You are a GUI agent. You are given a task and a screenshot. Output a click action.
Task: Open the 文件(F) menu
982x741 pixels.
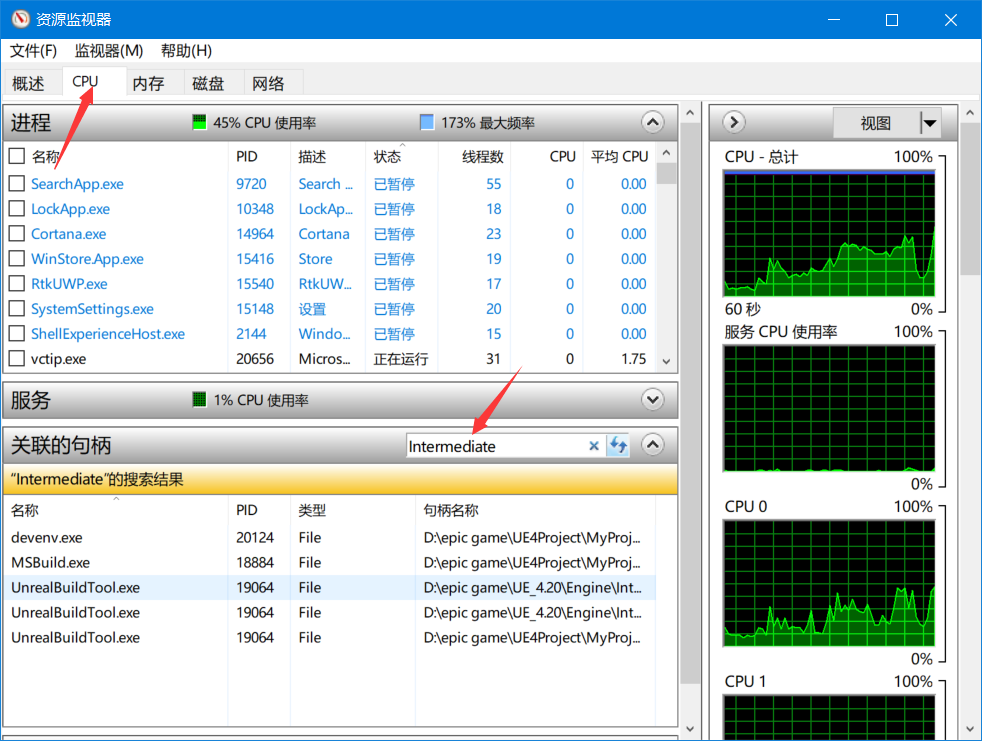pos(33,51)
